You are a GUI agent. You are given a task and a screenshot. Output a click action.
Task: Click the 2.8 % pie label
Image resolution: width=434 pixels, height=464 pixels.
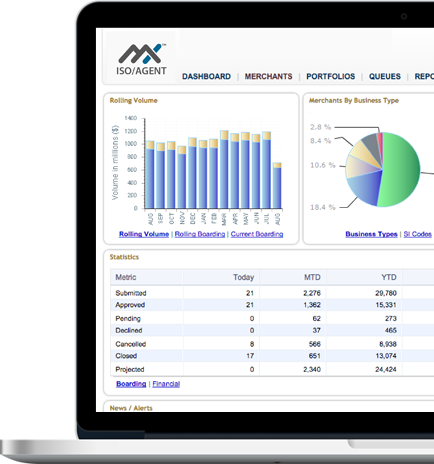[x=320, y=127]
